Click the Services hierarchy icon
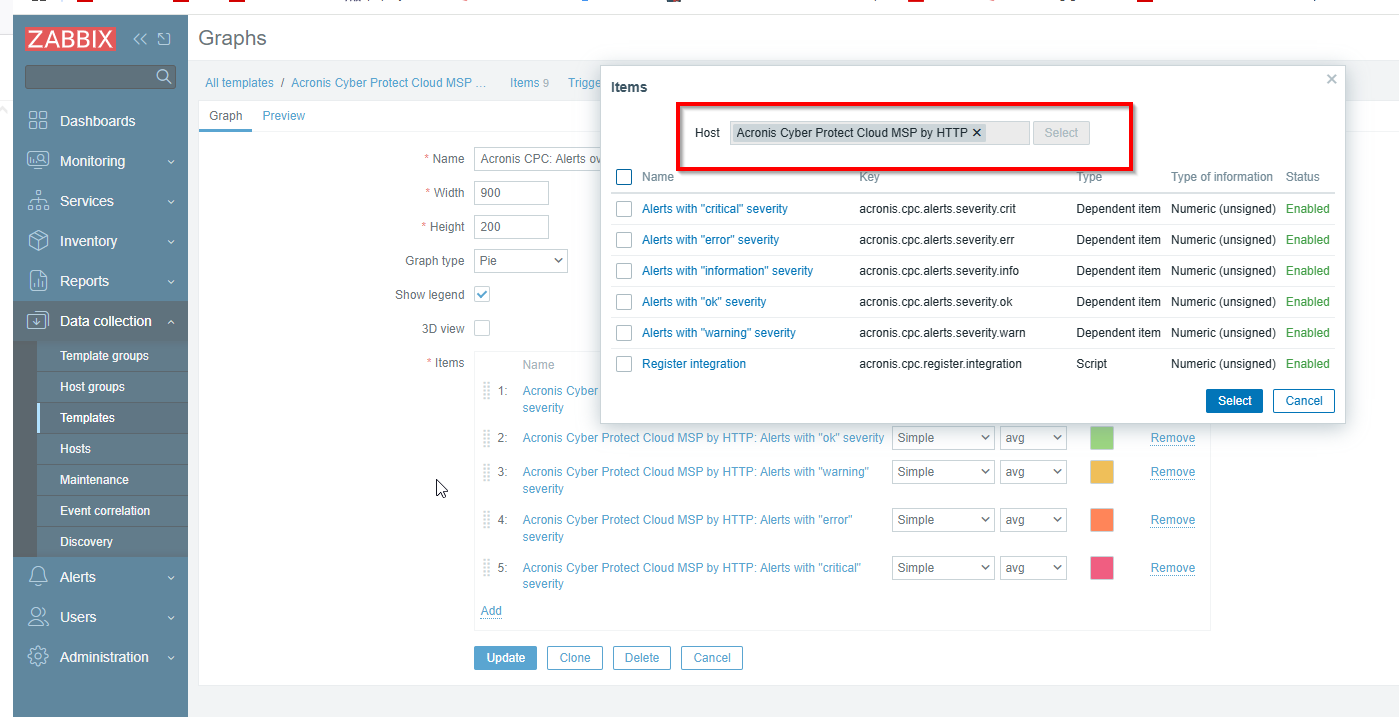Viewport: 1399px width, 717px height. [x=38, y=201]
